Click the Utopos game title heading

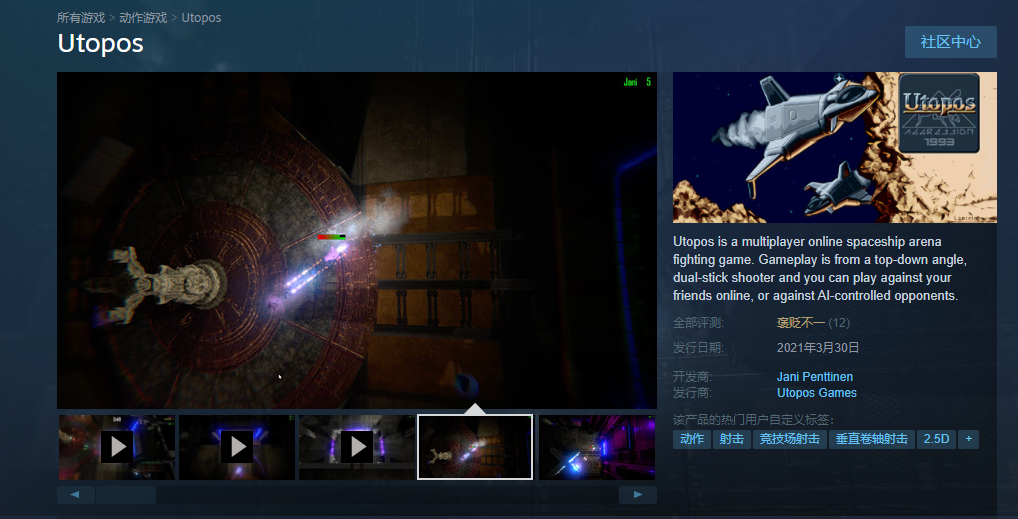pyautogui.click(x=101, y=44)
